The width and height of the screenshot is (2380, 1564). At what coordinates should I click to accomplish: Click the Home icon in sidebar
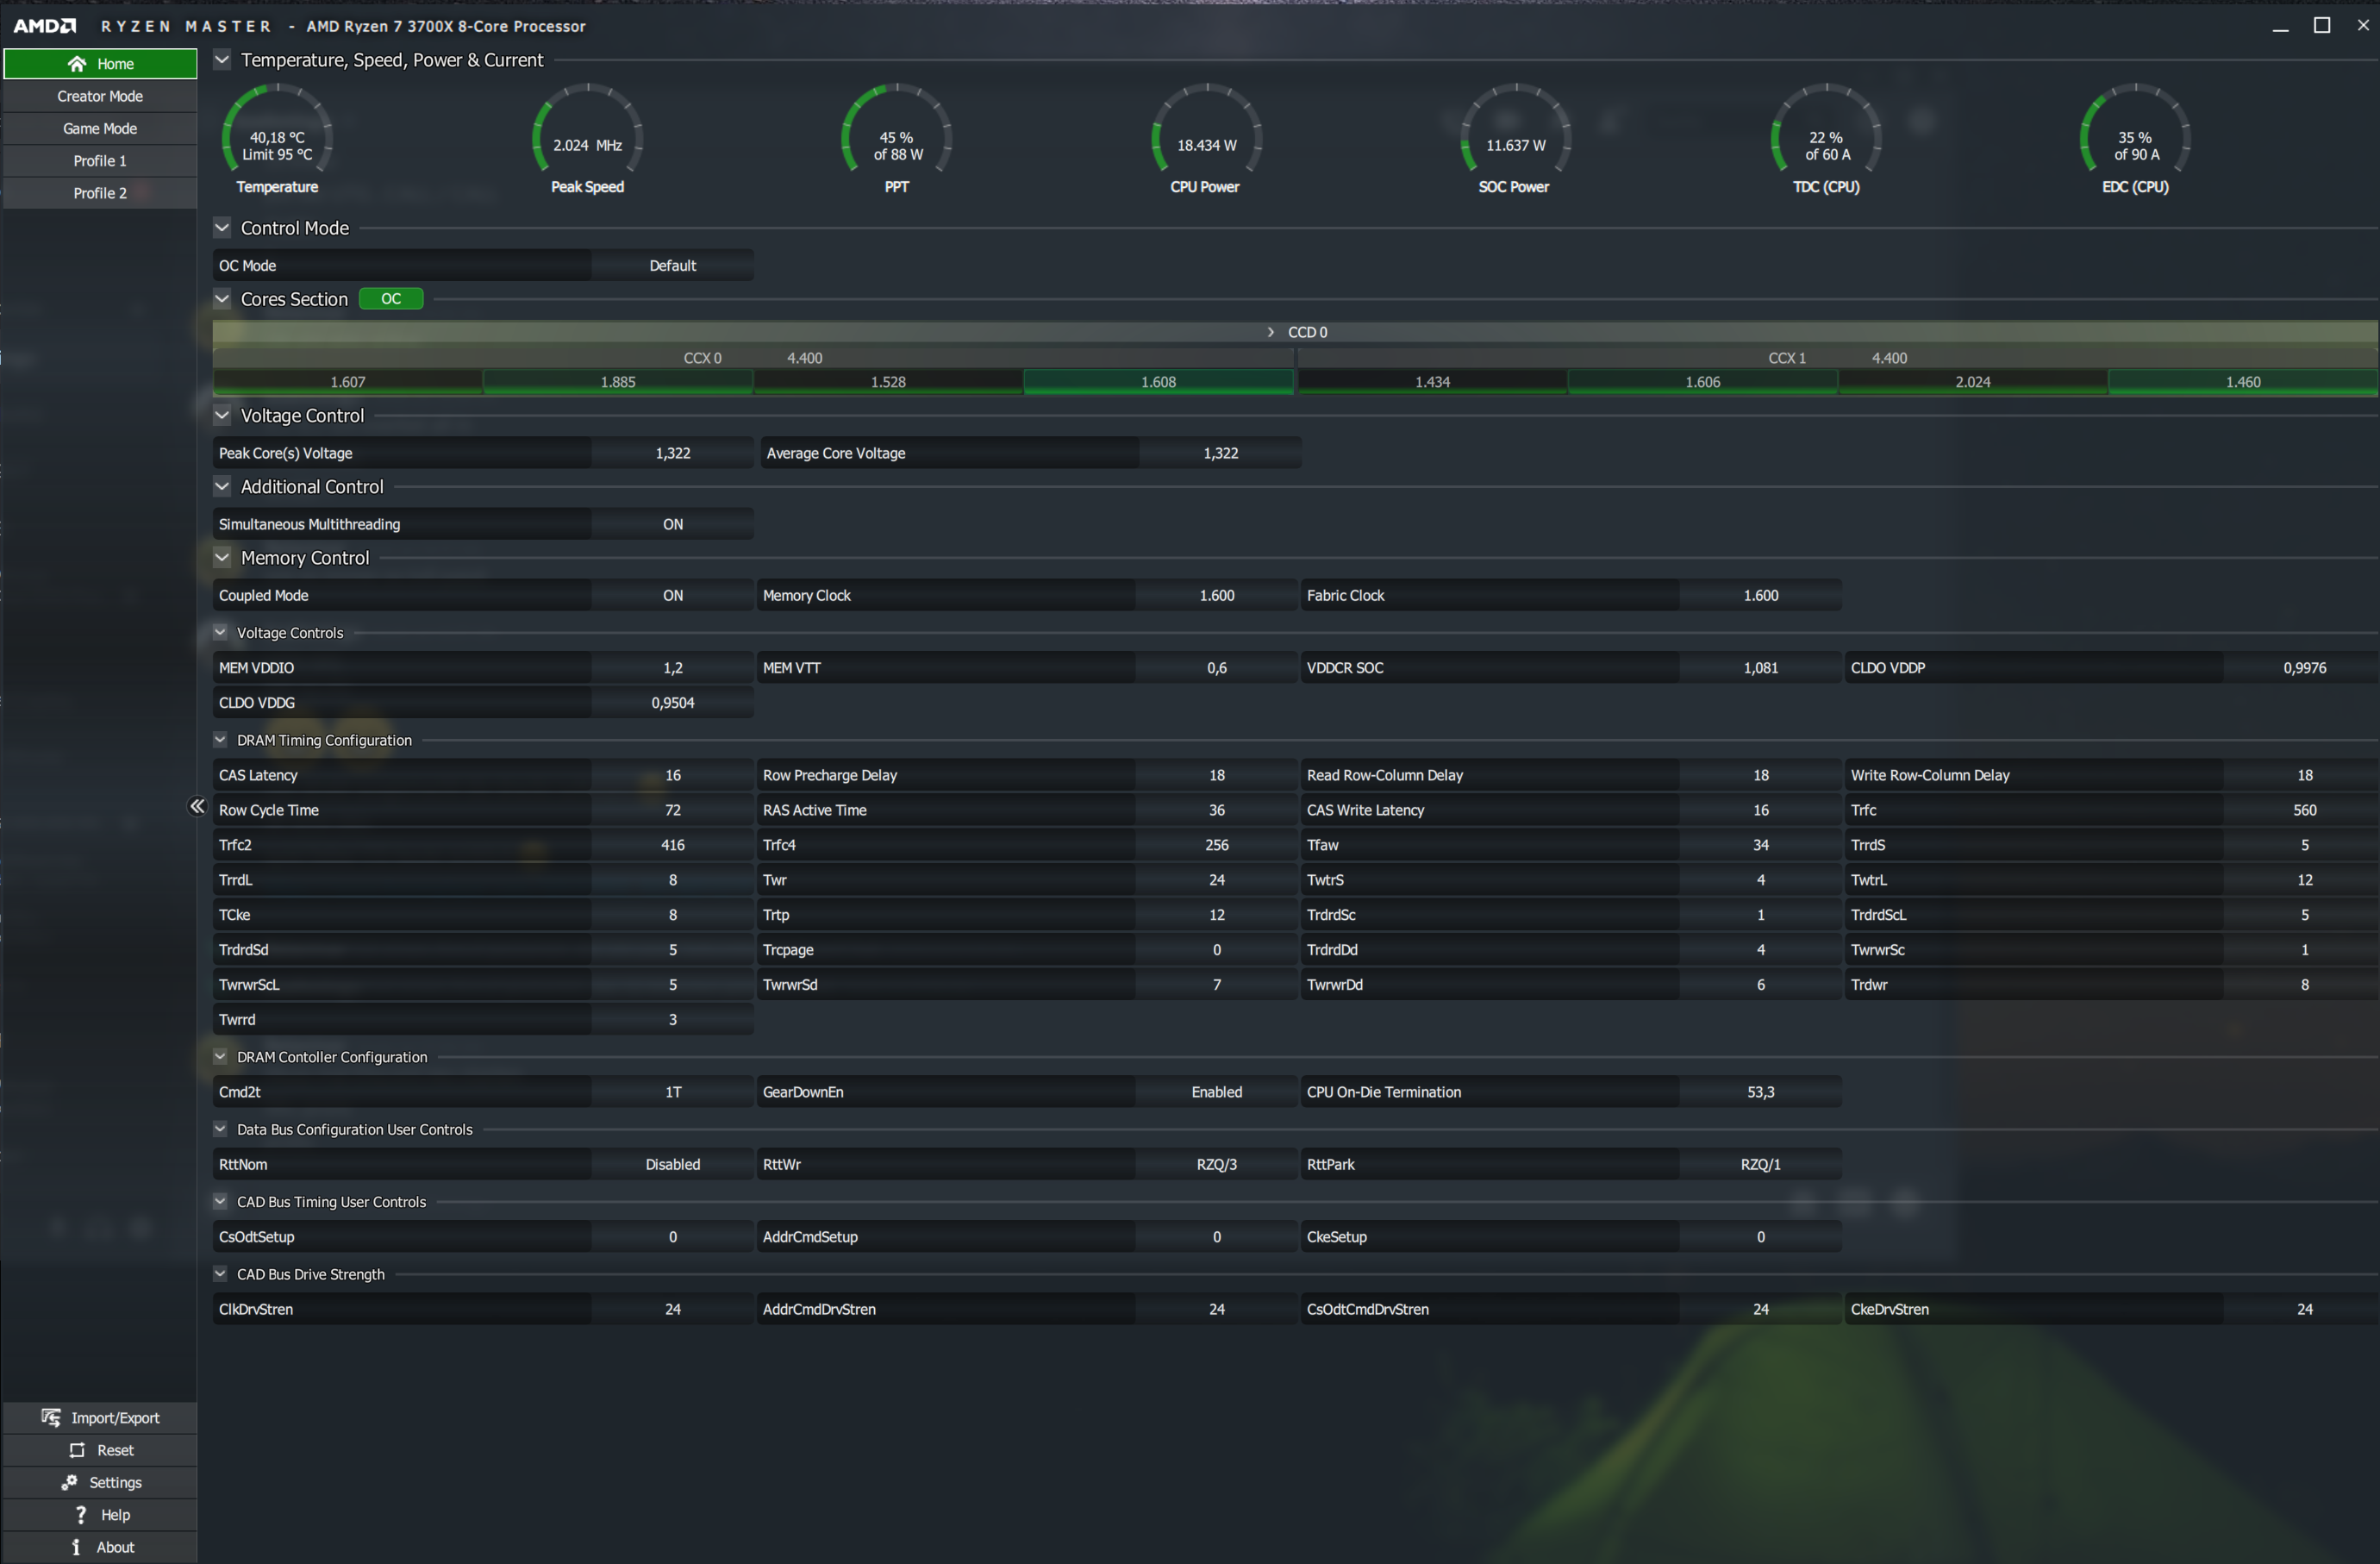pos(77,64)
